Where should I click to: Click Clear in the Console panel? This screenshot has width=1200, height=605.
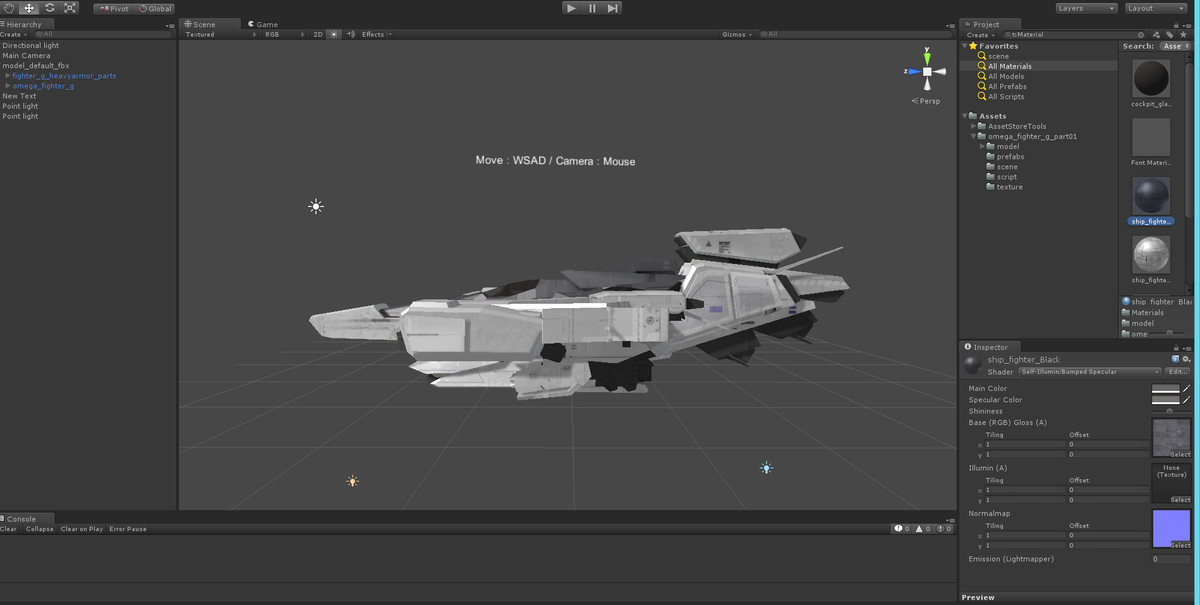[x=8, y=529]
